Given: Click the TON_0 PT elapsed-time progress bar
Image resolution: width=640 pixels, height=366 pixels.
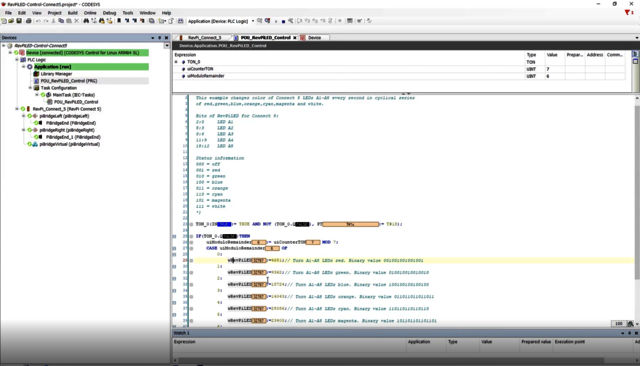Looking at the screenshot, I should click(x=351, y=224).
